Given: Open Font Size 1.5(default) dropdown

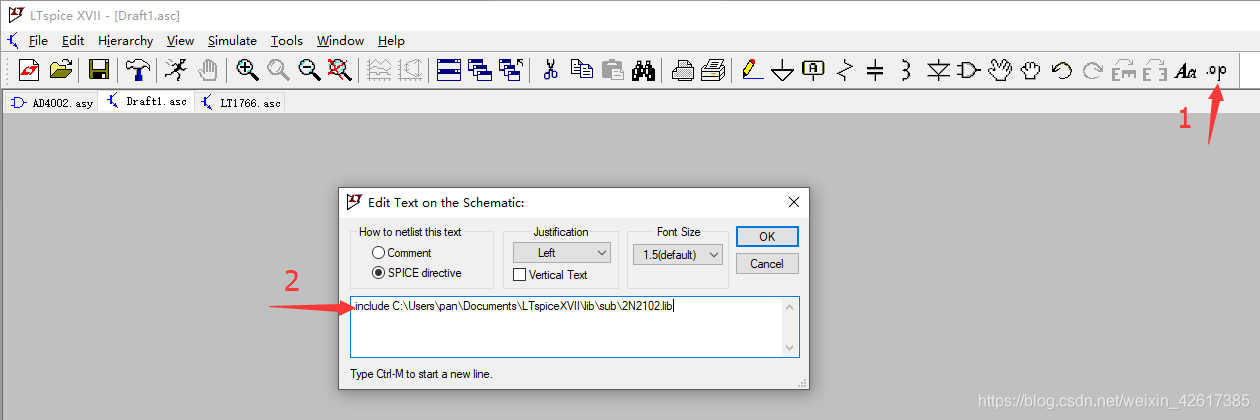Looking at the screenshot, I should [x=677, y=255].
